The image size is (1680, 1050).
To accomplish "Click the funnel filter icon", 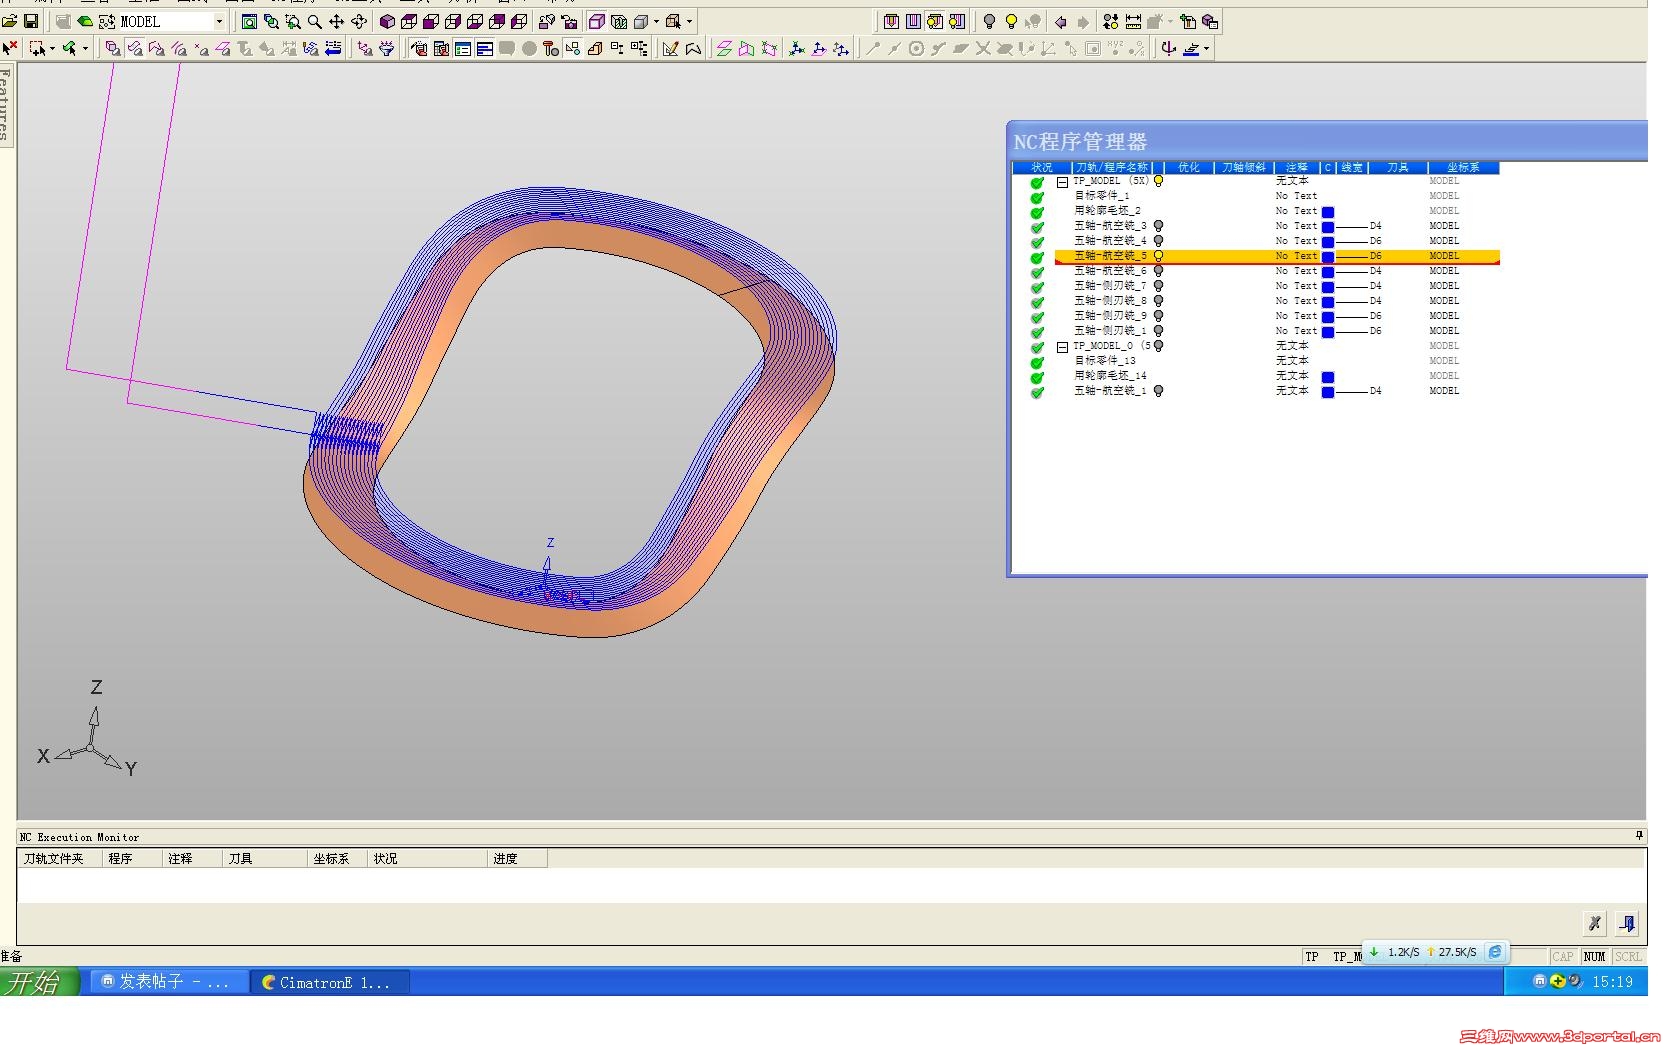I will click(x=386, y=48).
